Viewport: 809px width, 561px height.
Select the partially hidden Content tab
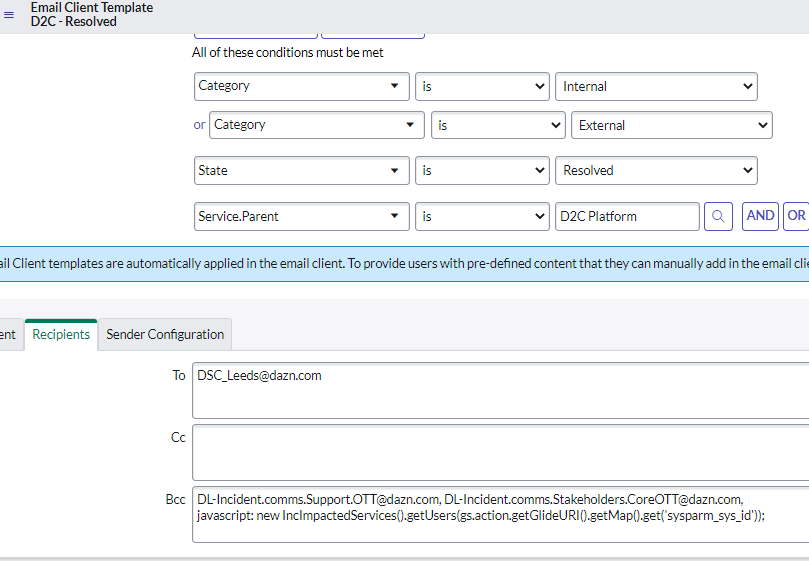(10, 334)
